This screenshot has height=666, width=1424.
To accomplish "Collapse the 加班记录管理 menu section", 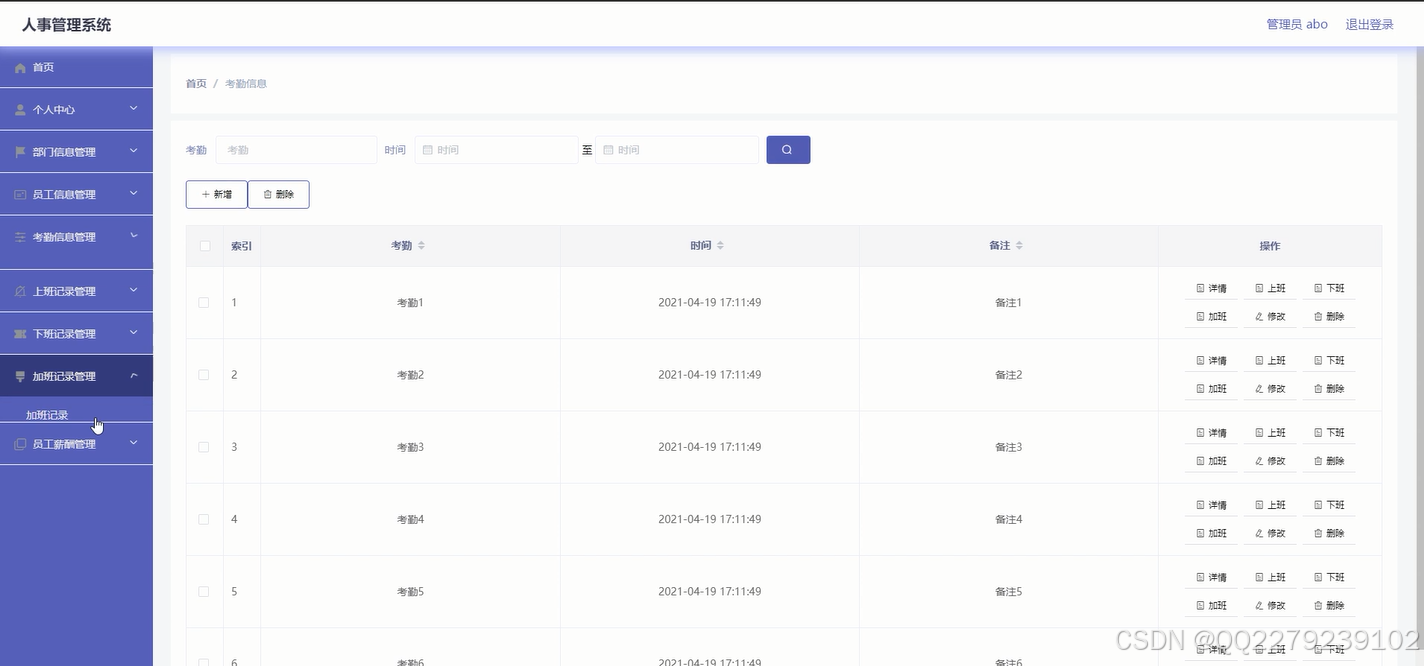I will (x=76, y=375).
